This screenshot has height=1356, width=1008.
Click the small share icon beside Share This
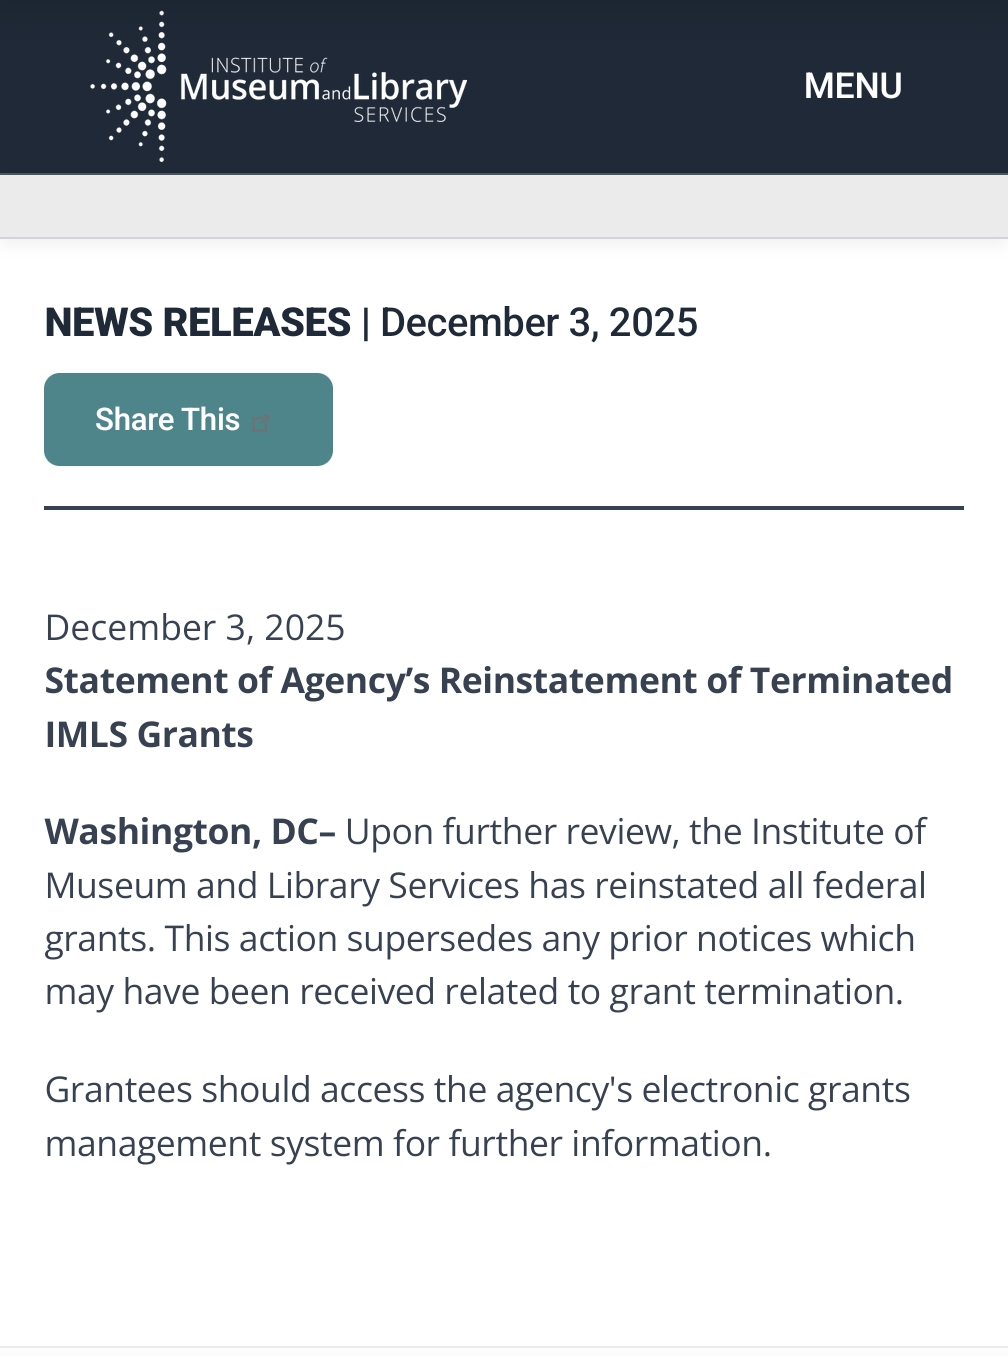(x=262, y=422)
